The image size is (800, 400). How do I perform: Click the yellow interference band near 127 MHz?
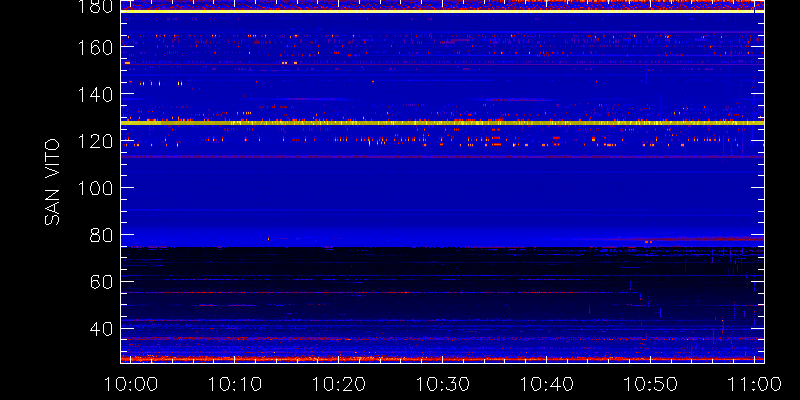coord(442,123)
